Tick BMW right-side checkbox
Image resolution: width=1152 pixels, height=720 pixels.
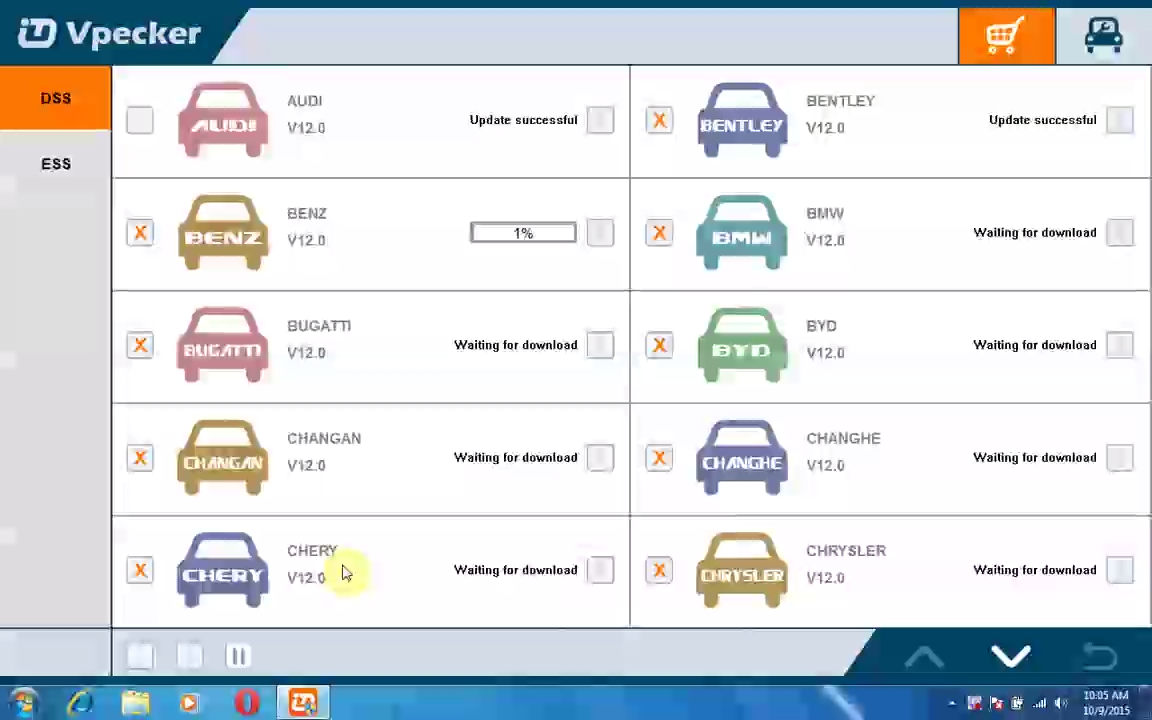(1120, 232)
